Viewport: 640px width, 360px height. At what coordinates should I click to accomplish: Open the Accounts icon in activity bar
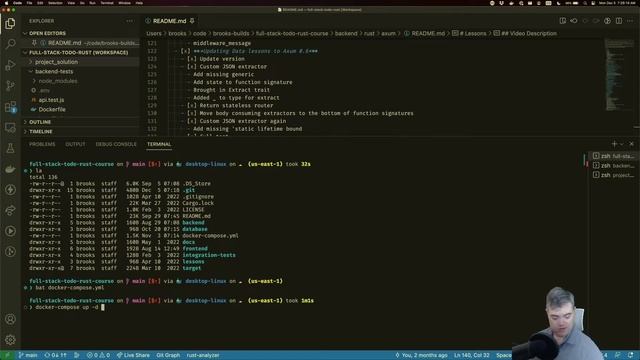click(10, 319)
